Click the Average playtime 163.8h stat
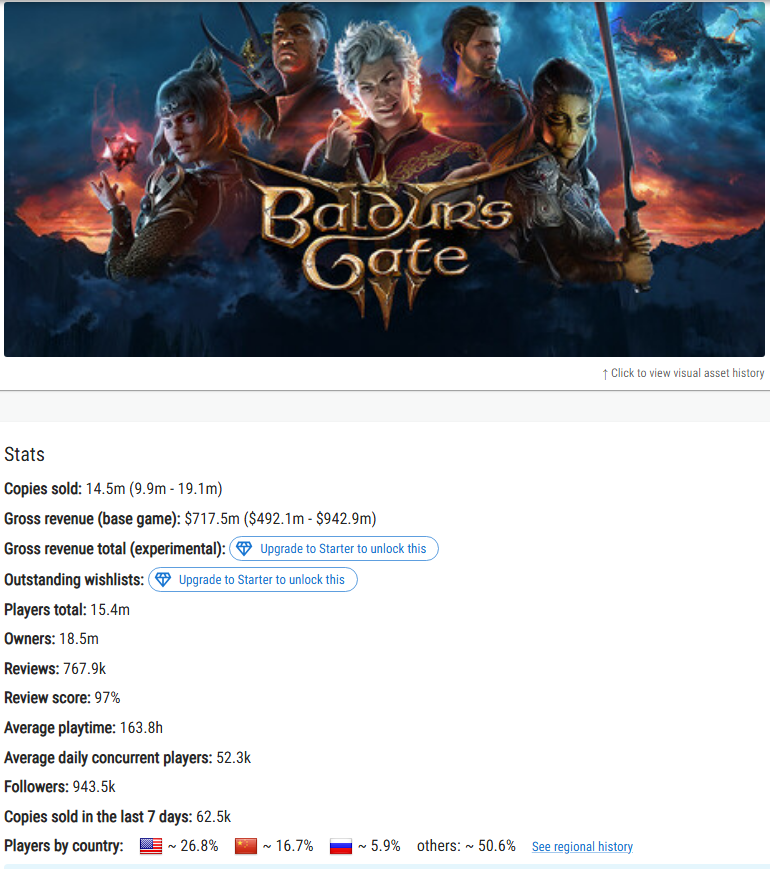This screenshot has height=869, width=770. 84,728
